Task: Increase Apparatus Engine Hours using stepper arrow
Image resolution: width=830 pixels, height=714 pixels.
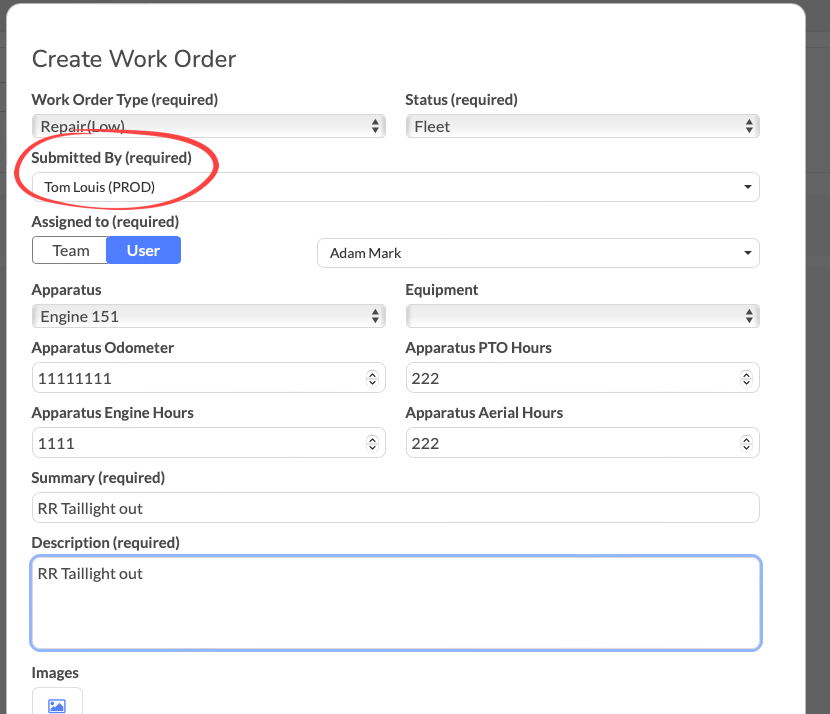Action: (373, 439)
